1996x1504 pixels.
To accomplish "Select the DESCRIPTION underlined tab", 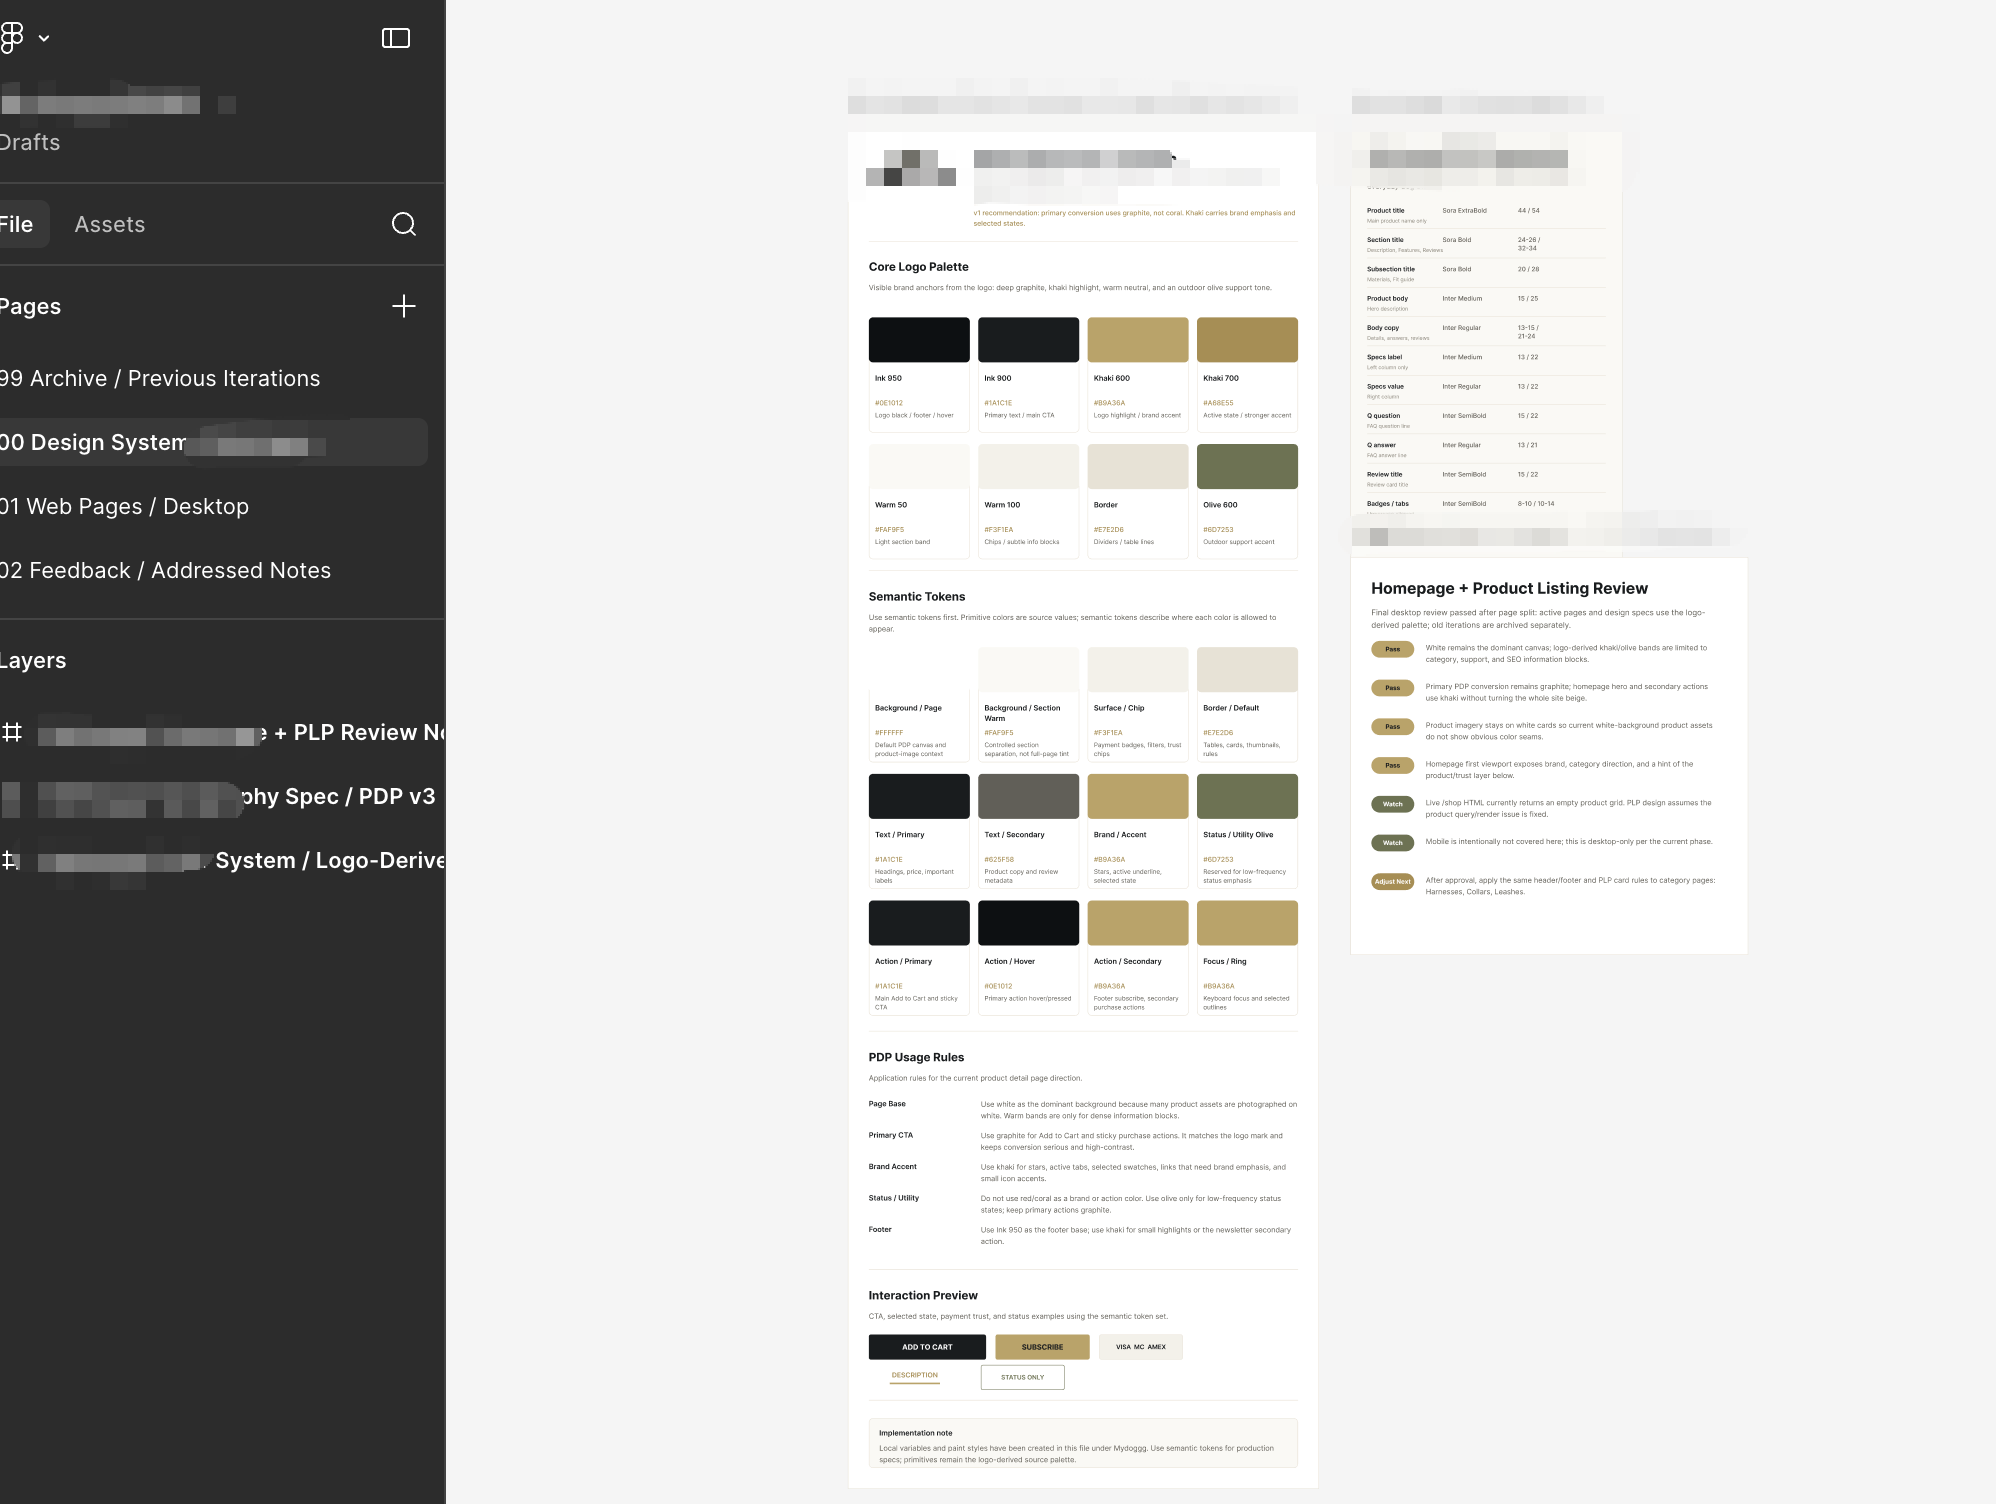I will click(915, 1376).
